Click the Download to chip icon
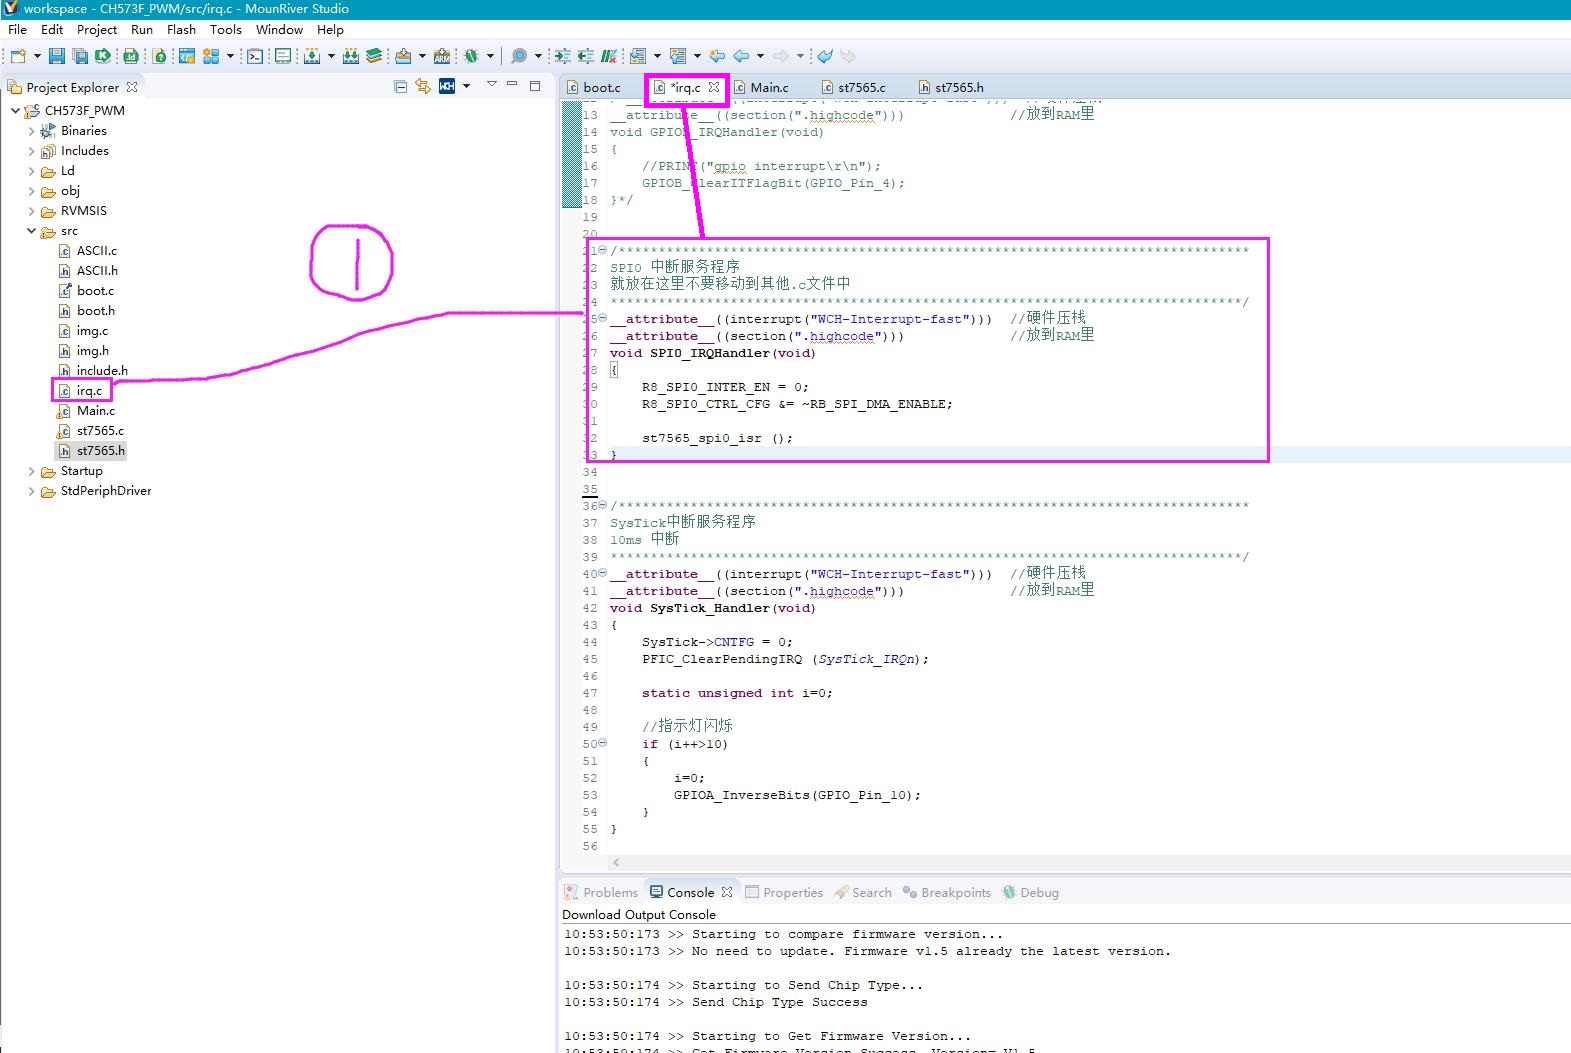1571x1053 pixels. [312, 56]
